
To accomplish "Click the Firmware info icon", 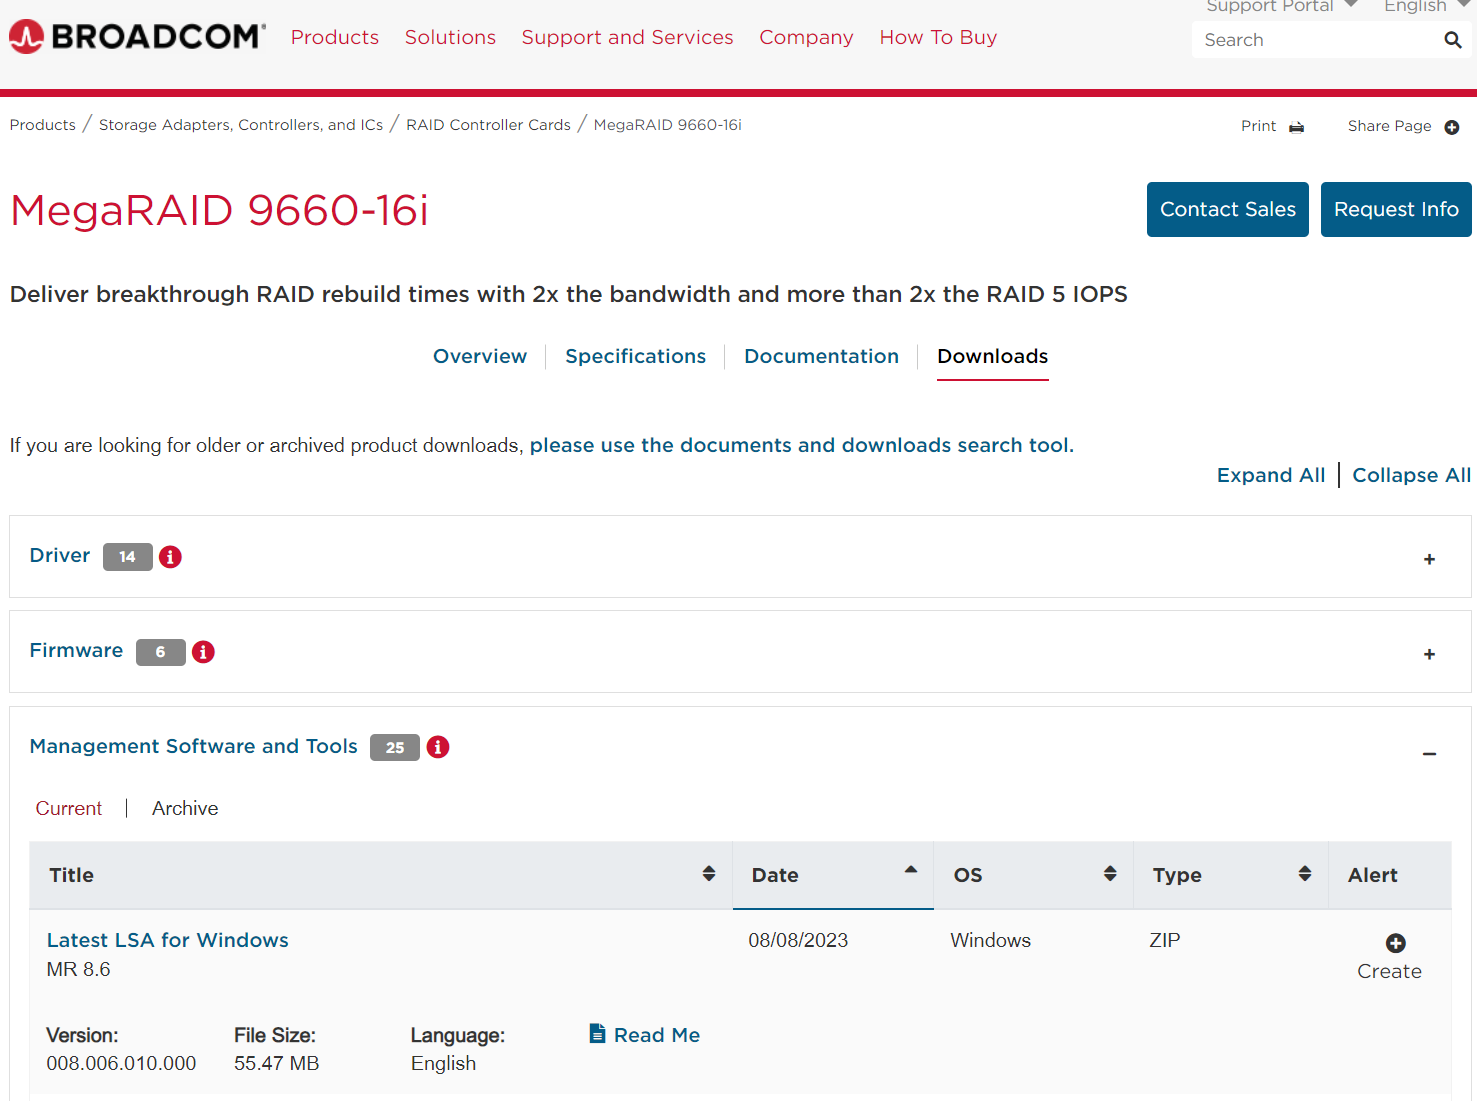I will (x=203, y=652).
